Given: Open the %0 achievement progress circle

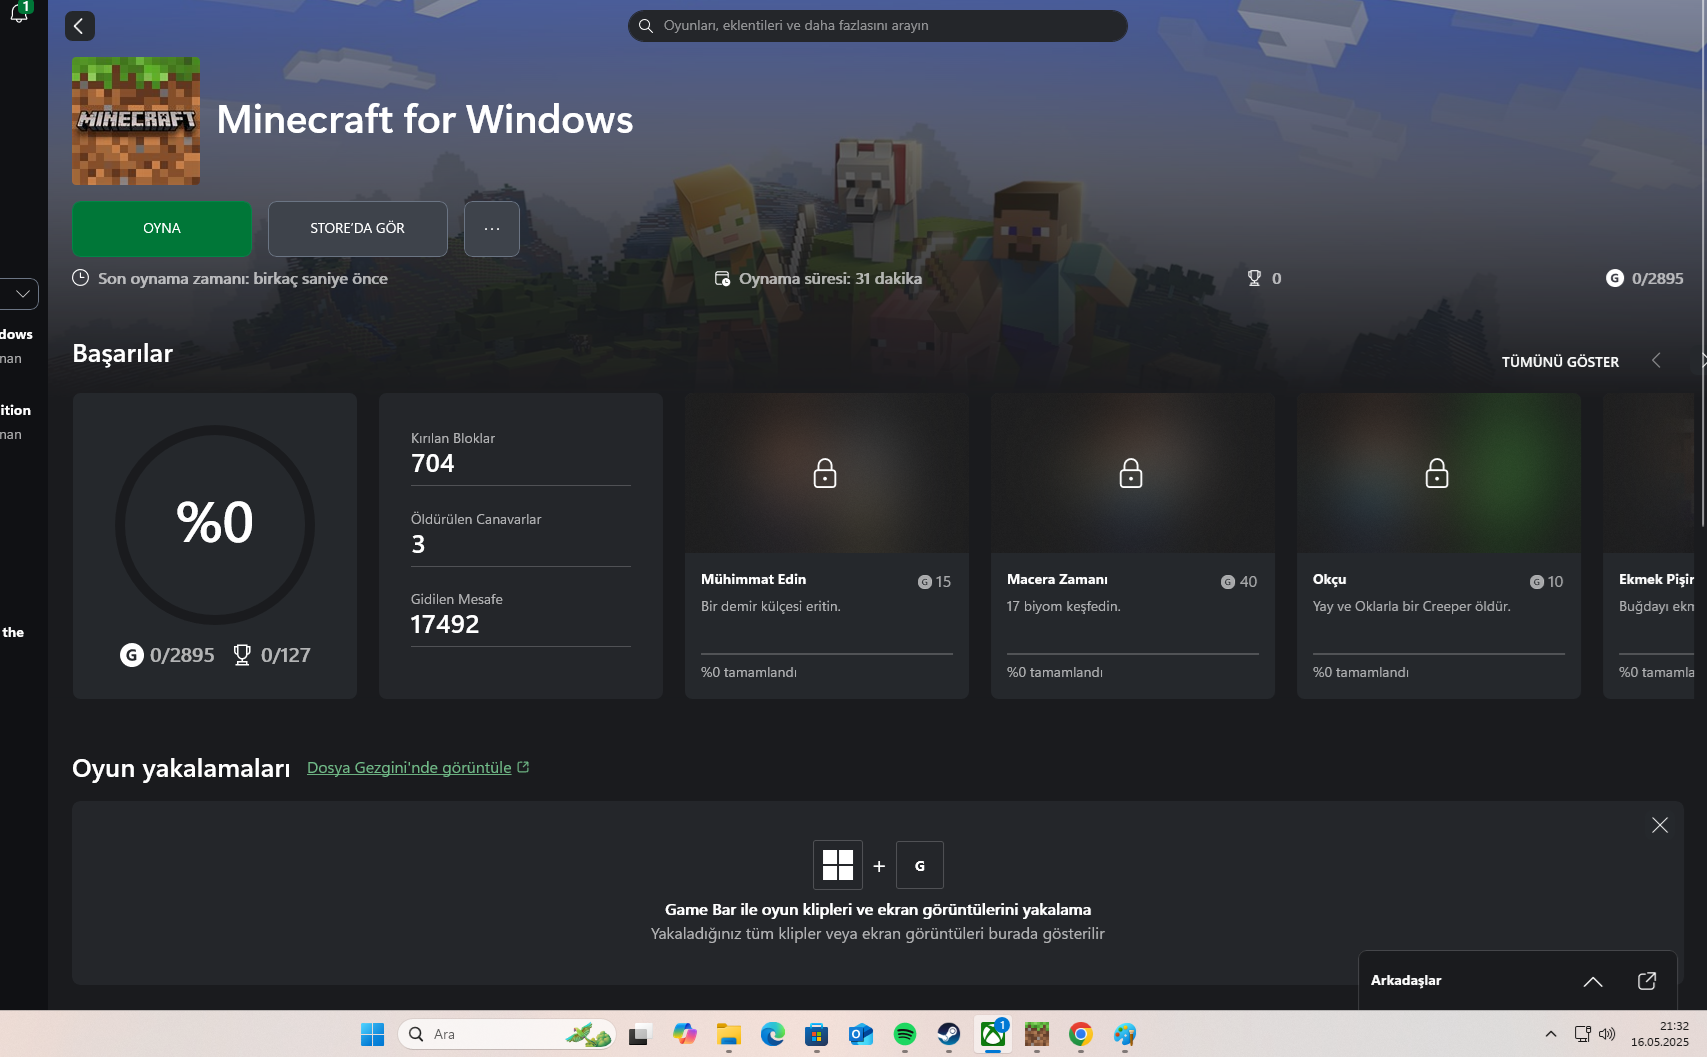Looking at the screenshot, I should pyautogui.click(x=215, y=524).
